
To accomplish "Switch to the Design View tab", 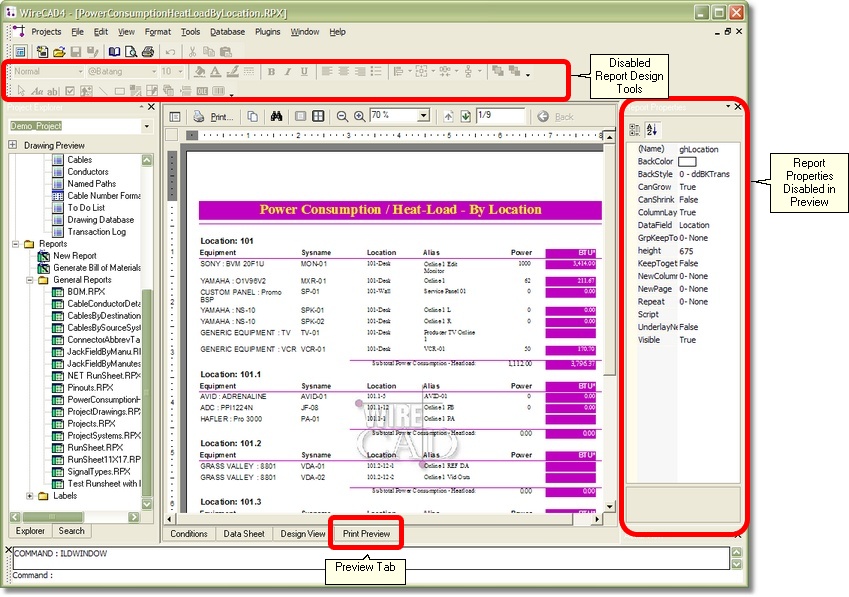I will (x=303, y=534).
